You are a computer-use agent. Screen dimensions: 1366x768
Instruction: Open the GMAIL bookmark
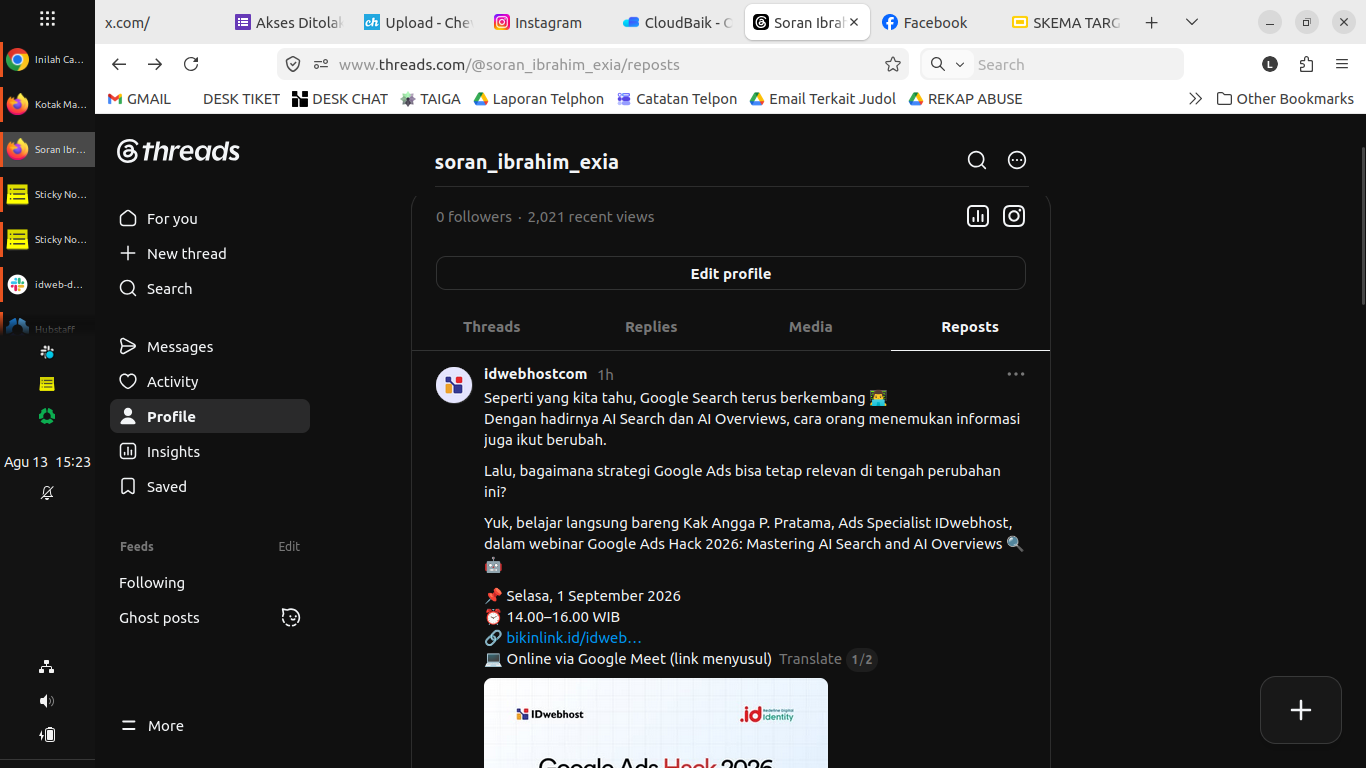pyautogui.click(x=139, y=99)
